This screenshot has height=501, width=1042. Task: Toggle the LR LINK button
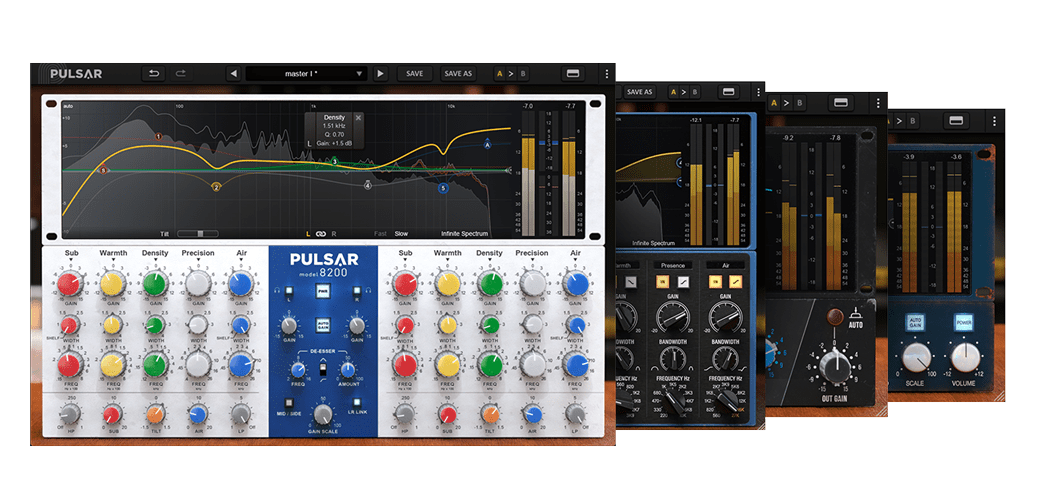click(357, 402)
